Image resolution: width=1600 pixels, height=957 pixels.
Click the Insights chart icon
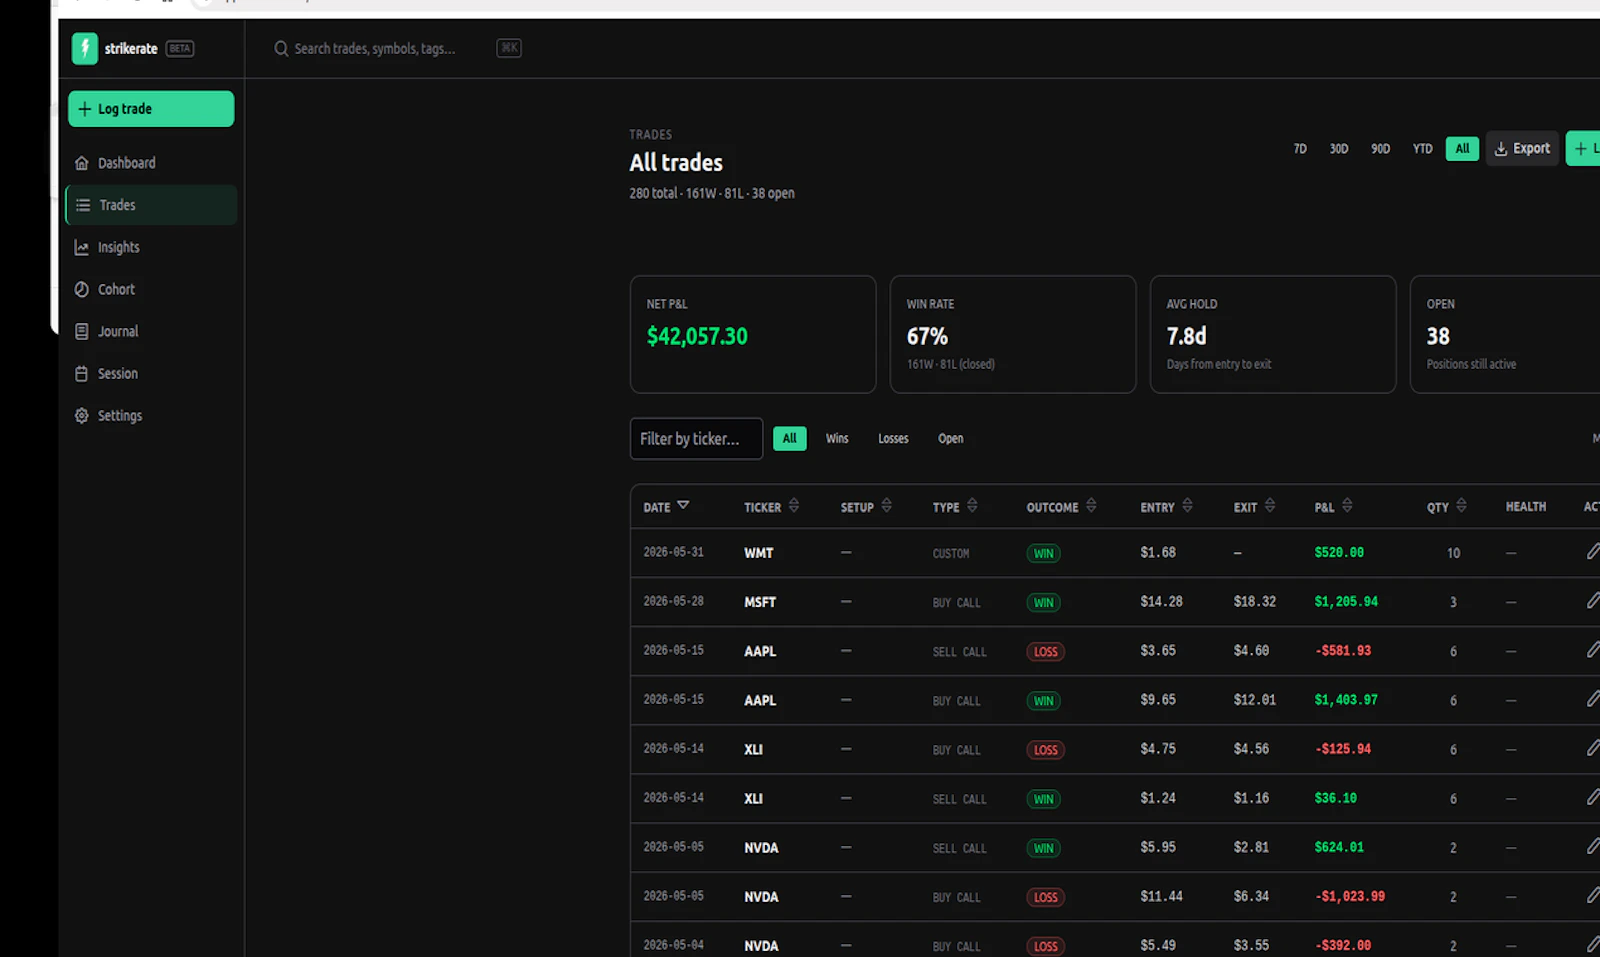[x=82, y=247]
